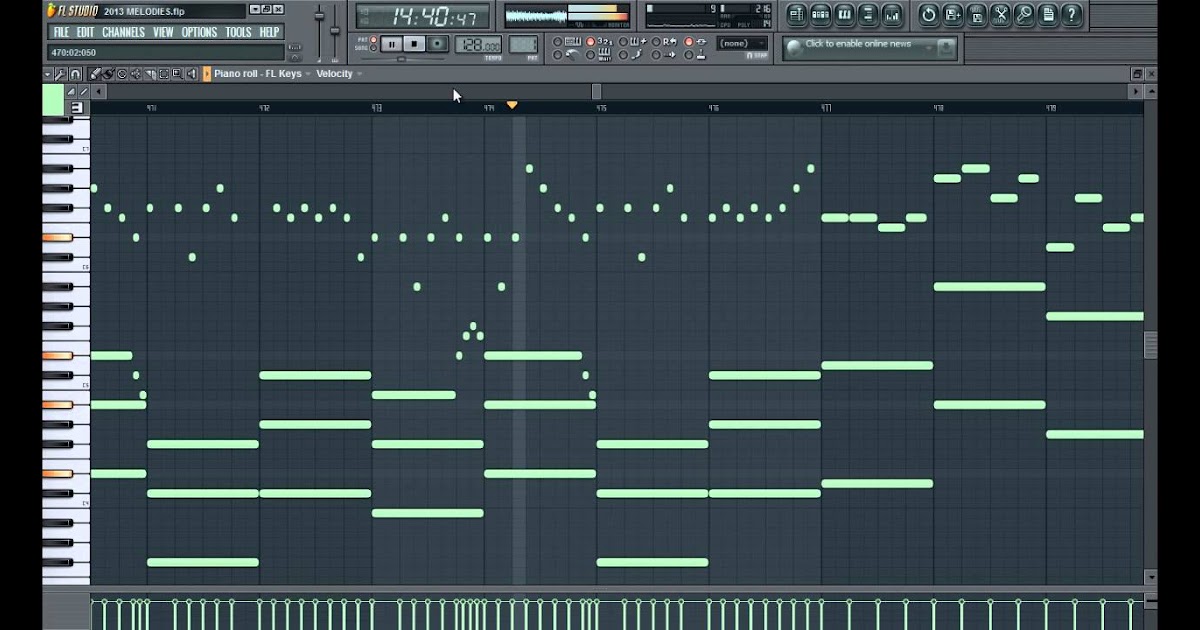Viewport: 1200px width, 630px height.
Task: Click the record button
Action: pos(437,44)
